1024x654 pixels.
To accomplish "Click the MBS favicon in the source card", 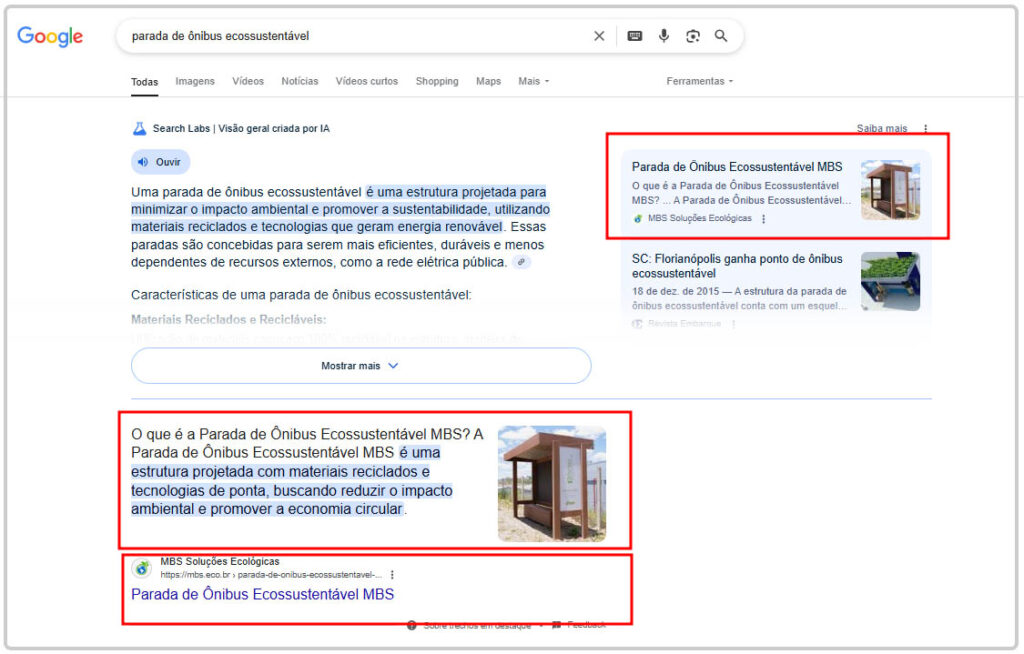I will 638,218.
